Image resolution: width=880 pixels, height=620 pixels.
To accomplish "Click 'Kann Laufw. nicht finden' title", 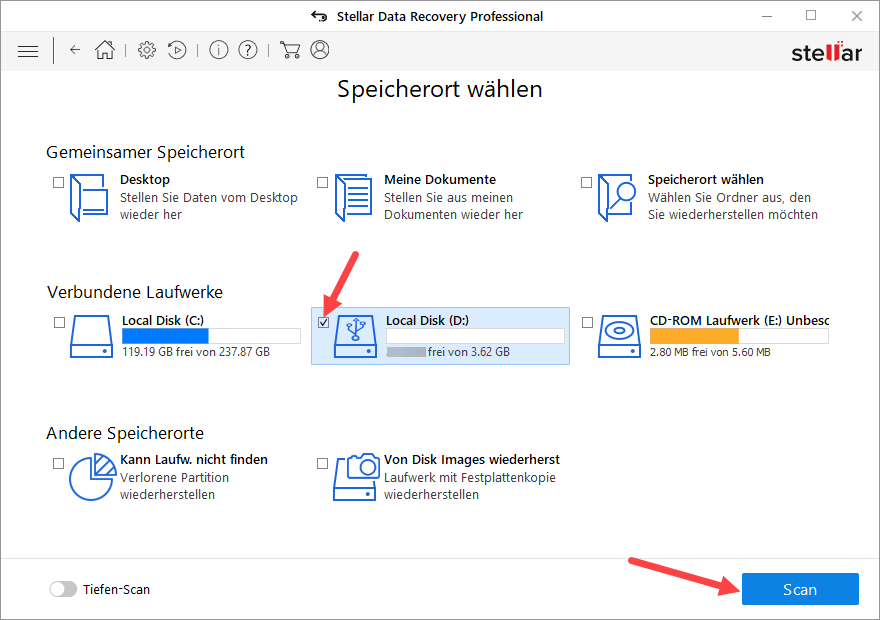I will click(194, 460).
